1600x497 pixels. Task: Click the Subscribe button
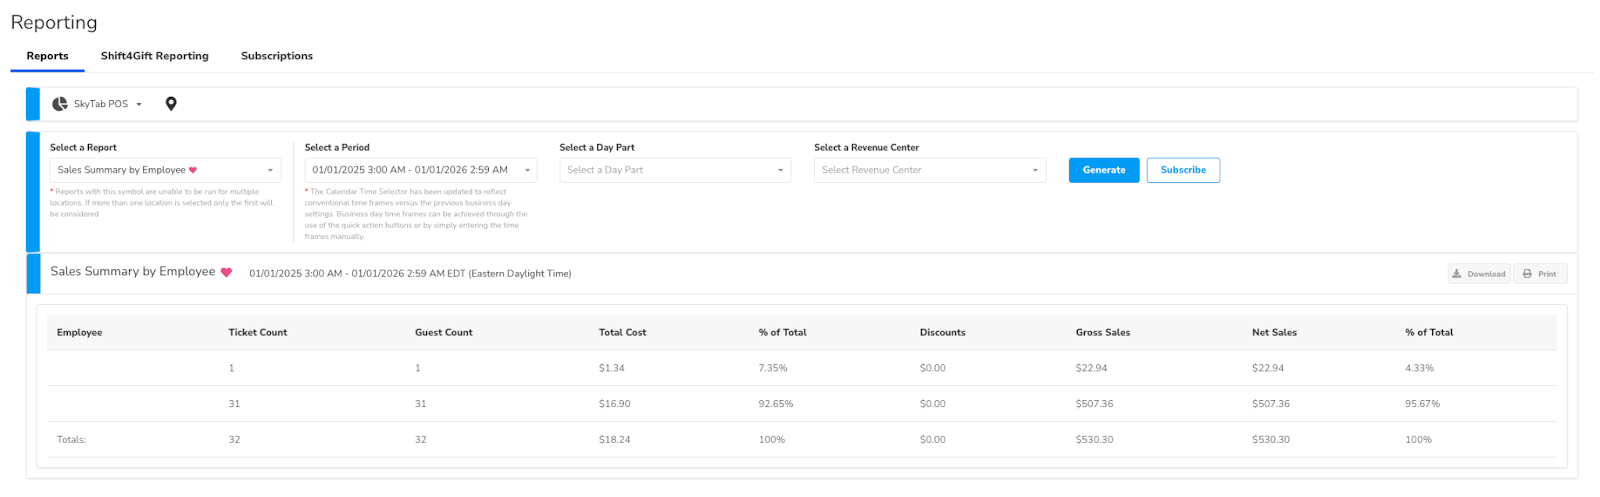click(1183, 170)
